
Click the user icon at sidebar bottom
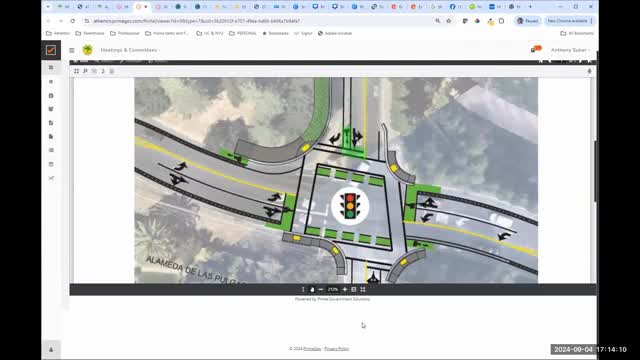[x=51, y=350]
